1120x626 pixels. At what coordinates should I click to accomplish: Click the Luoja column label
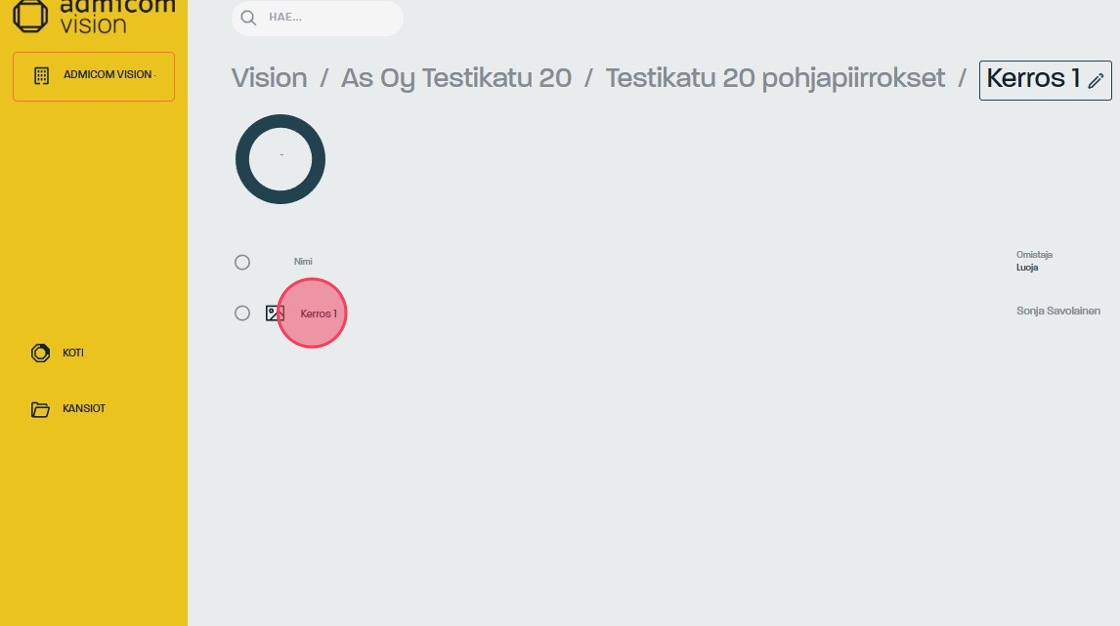[x=1027, y=268]
